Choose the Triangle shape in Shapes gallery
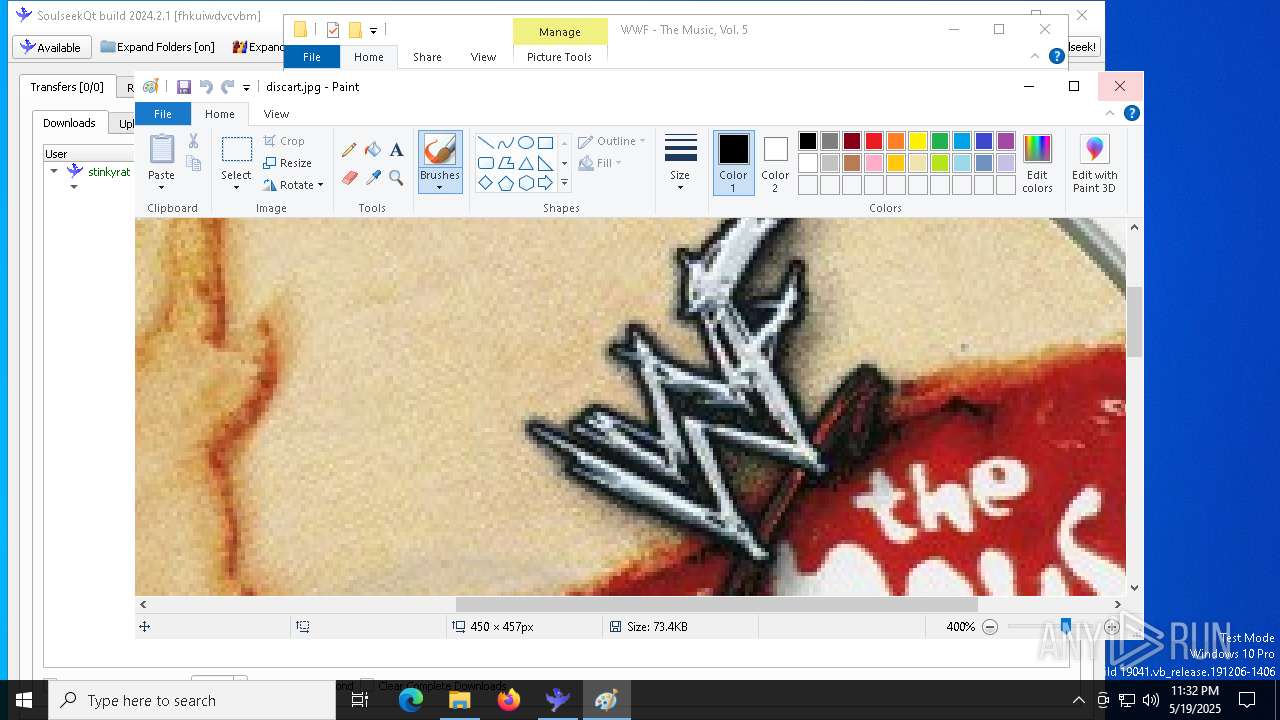This screenshot has width=1280, height=720. tap(525, 163)
